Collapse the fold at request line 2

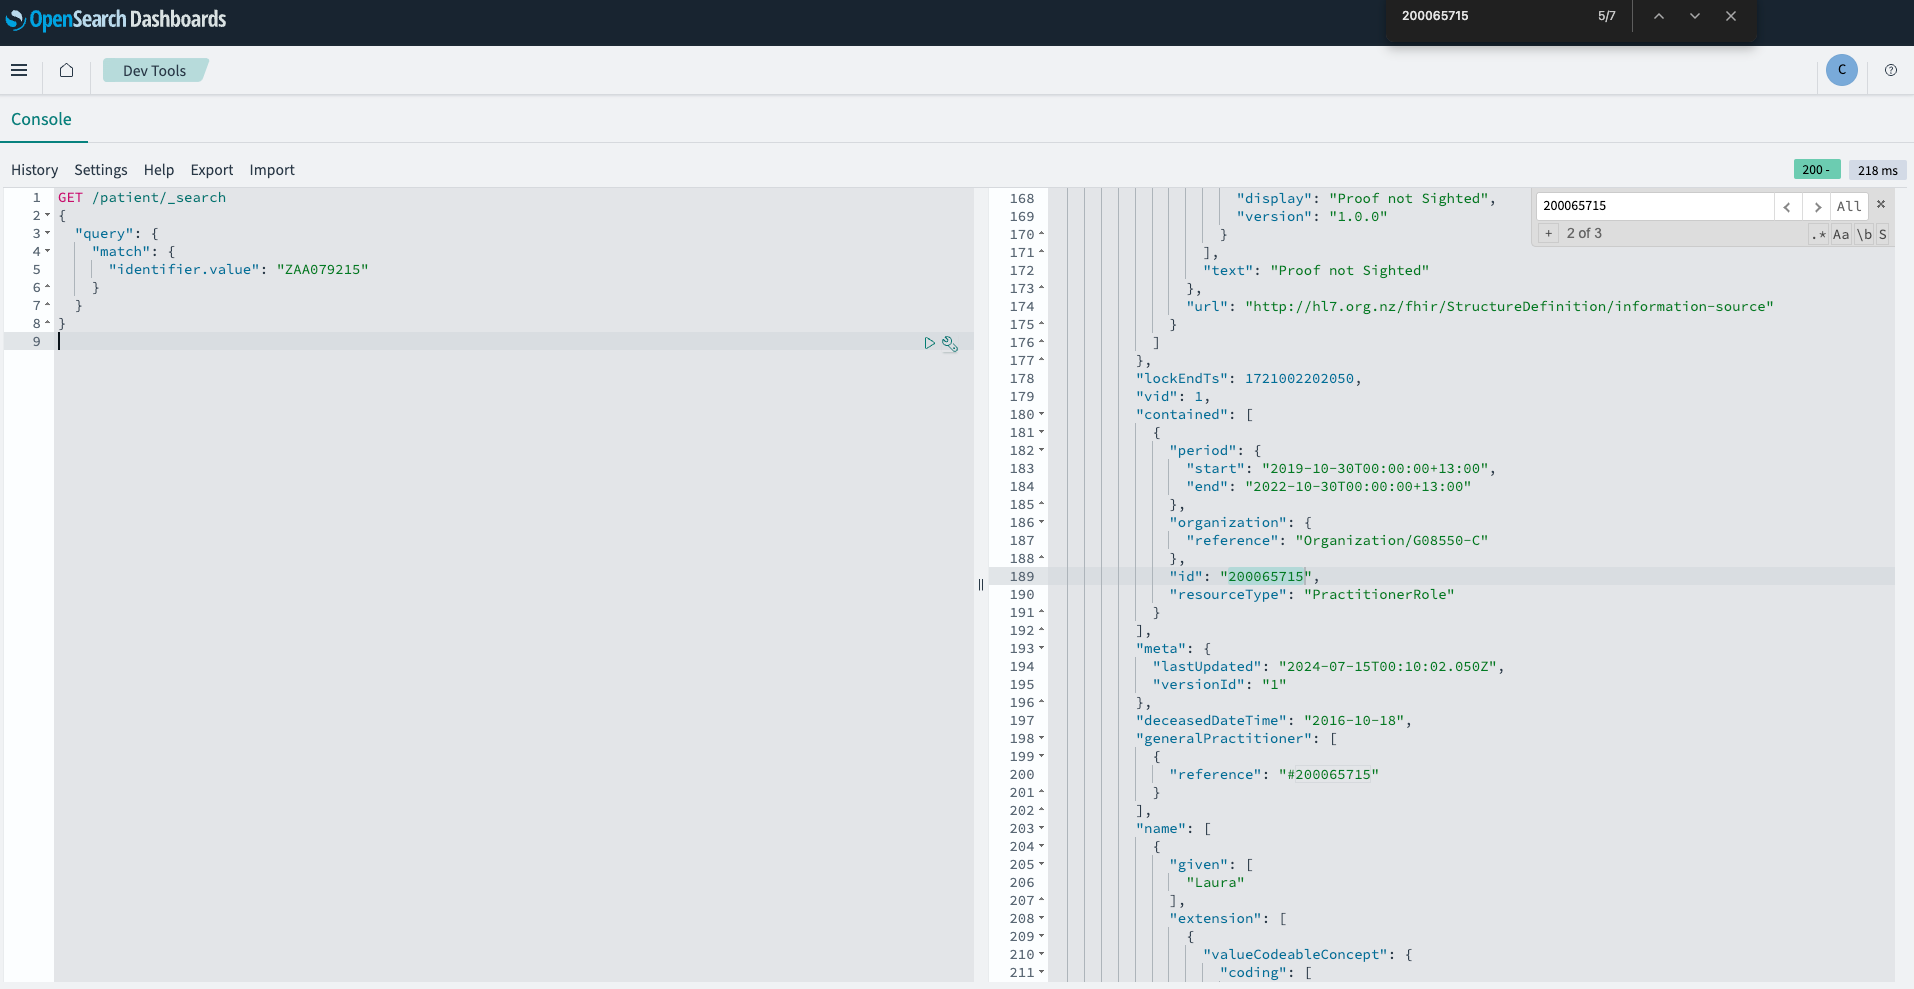point(47,216)
